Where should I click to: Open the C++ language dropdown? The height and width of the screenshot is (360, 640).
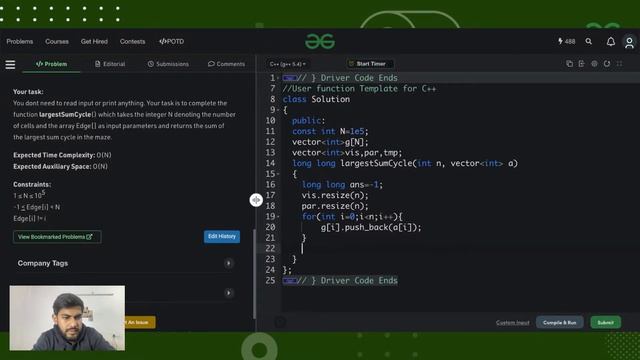288,64
